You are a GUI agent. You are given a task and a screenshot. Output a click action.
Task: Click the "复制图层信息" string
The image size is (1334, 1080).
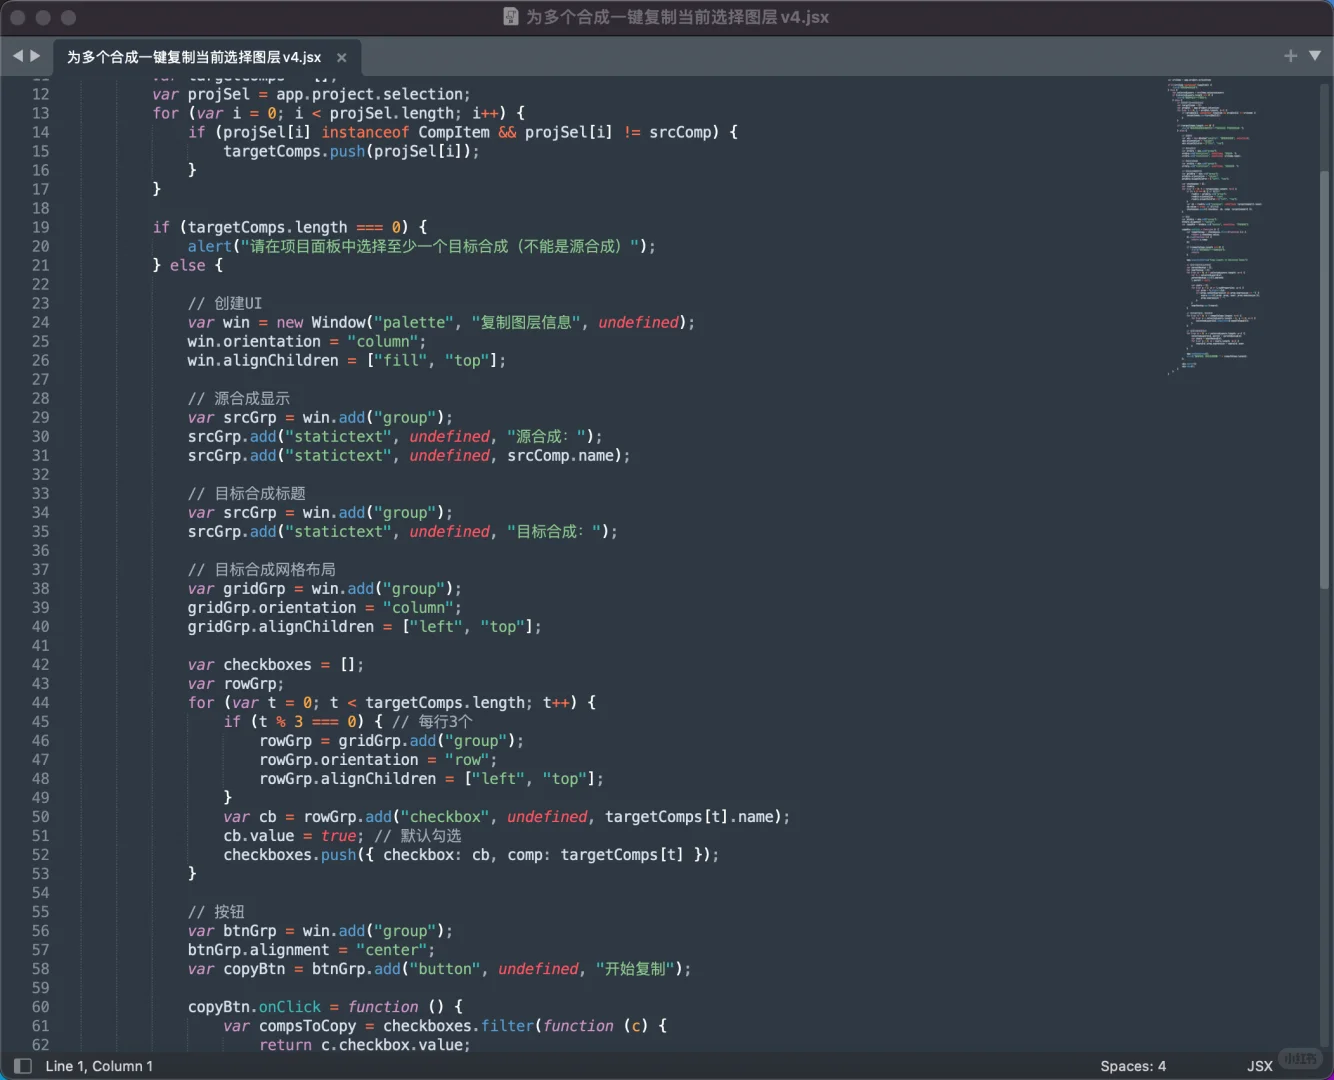click(526, 322)
